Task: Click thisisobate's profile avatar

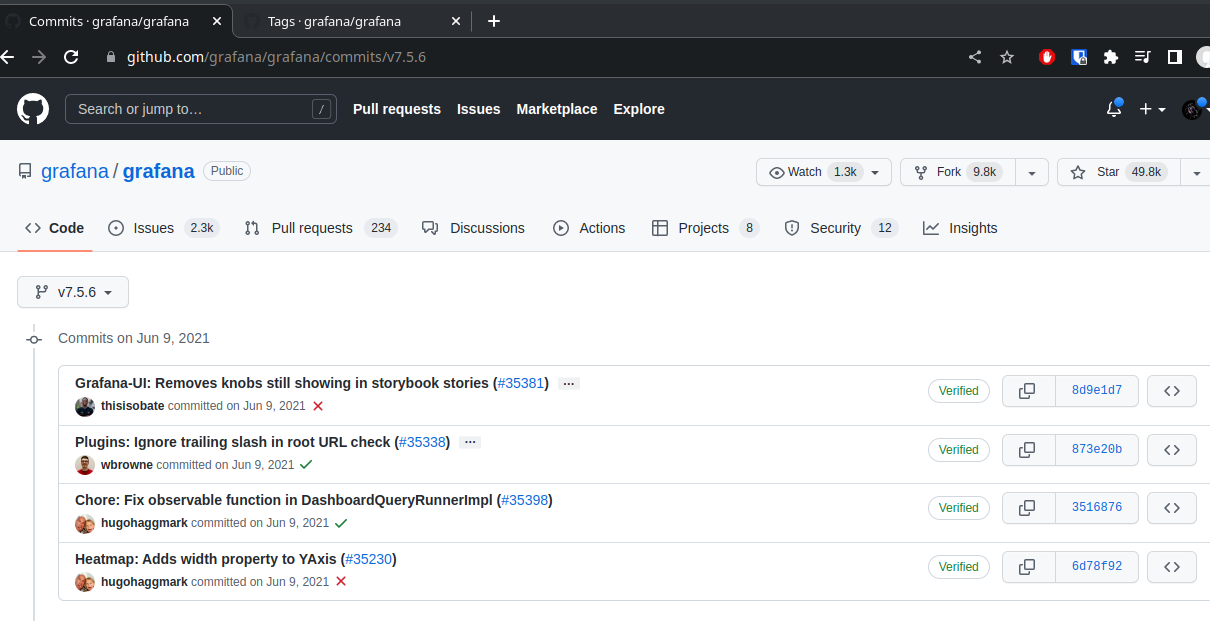Action: click(x=85, y=406)
